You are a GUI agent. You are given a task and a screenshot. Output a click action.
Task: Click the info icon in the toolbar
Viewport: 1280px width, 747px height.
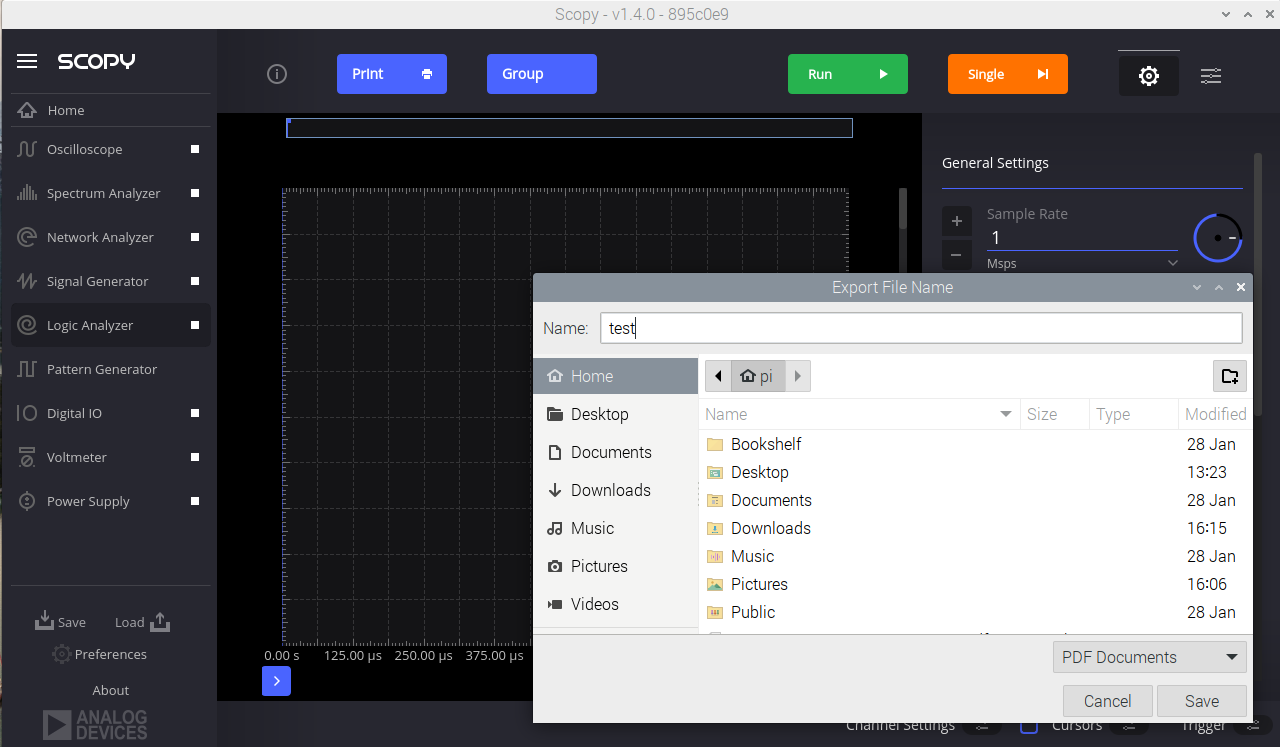(278, 74)
